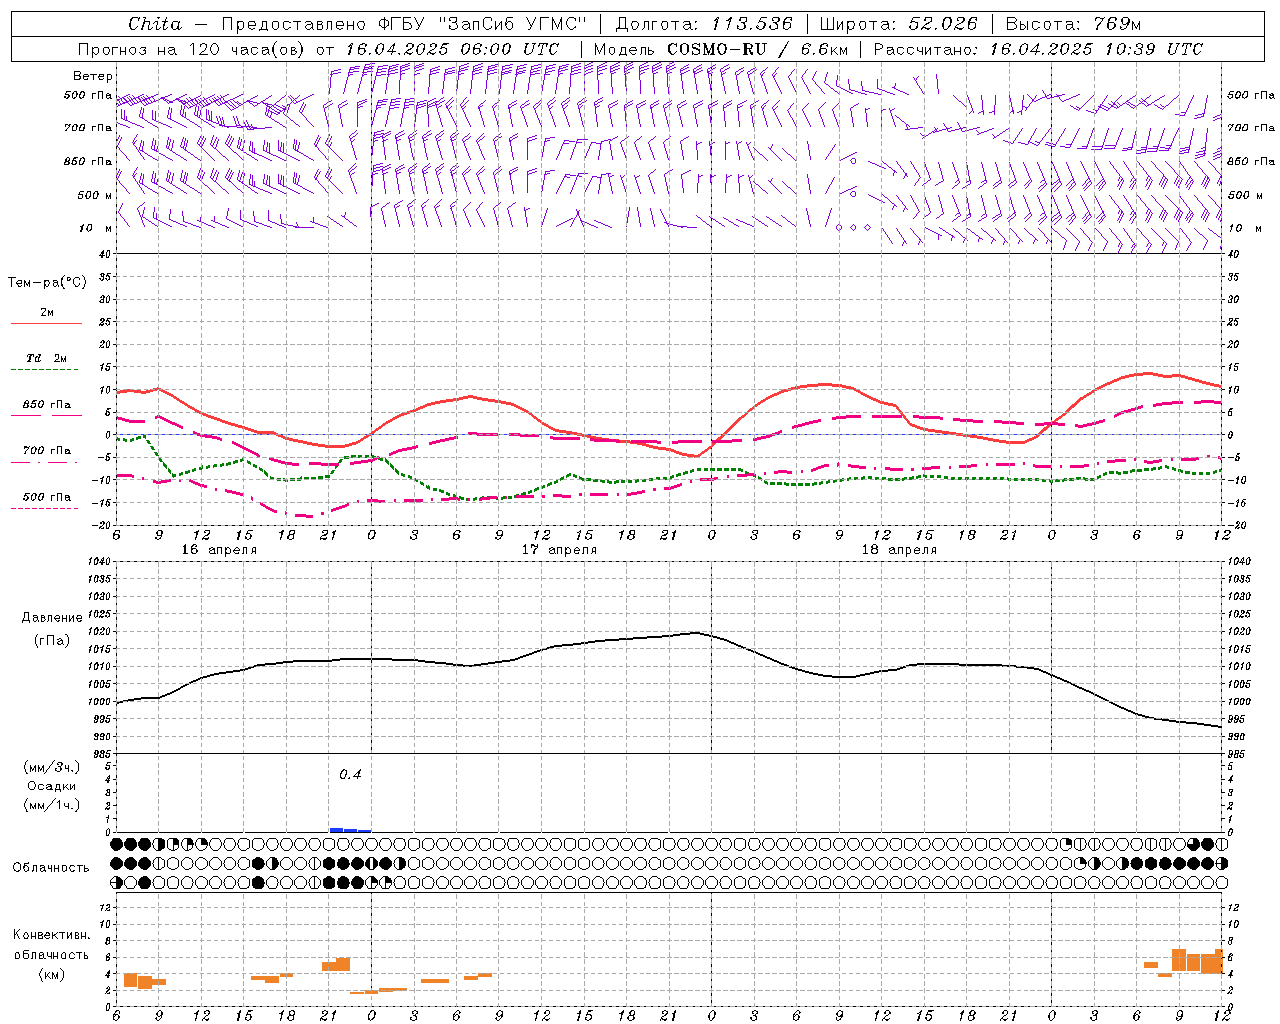Click the "500 гПа" temperature legend entry
Viewport: 1280px width, 1024px height.
pos(47,497)
